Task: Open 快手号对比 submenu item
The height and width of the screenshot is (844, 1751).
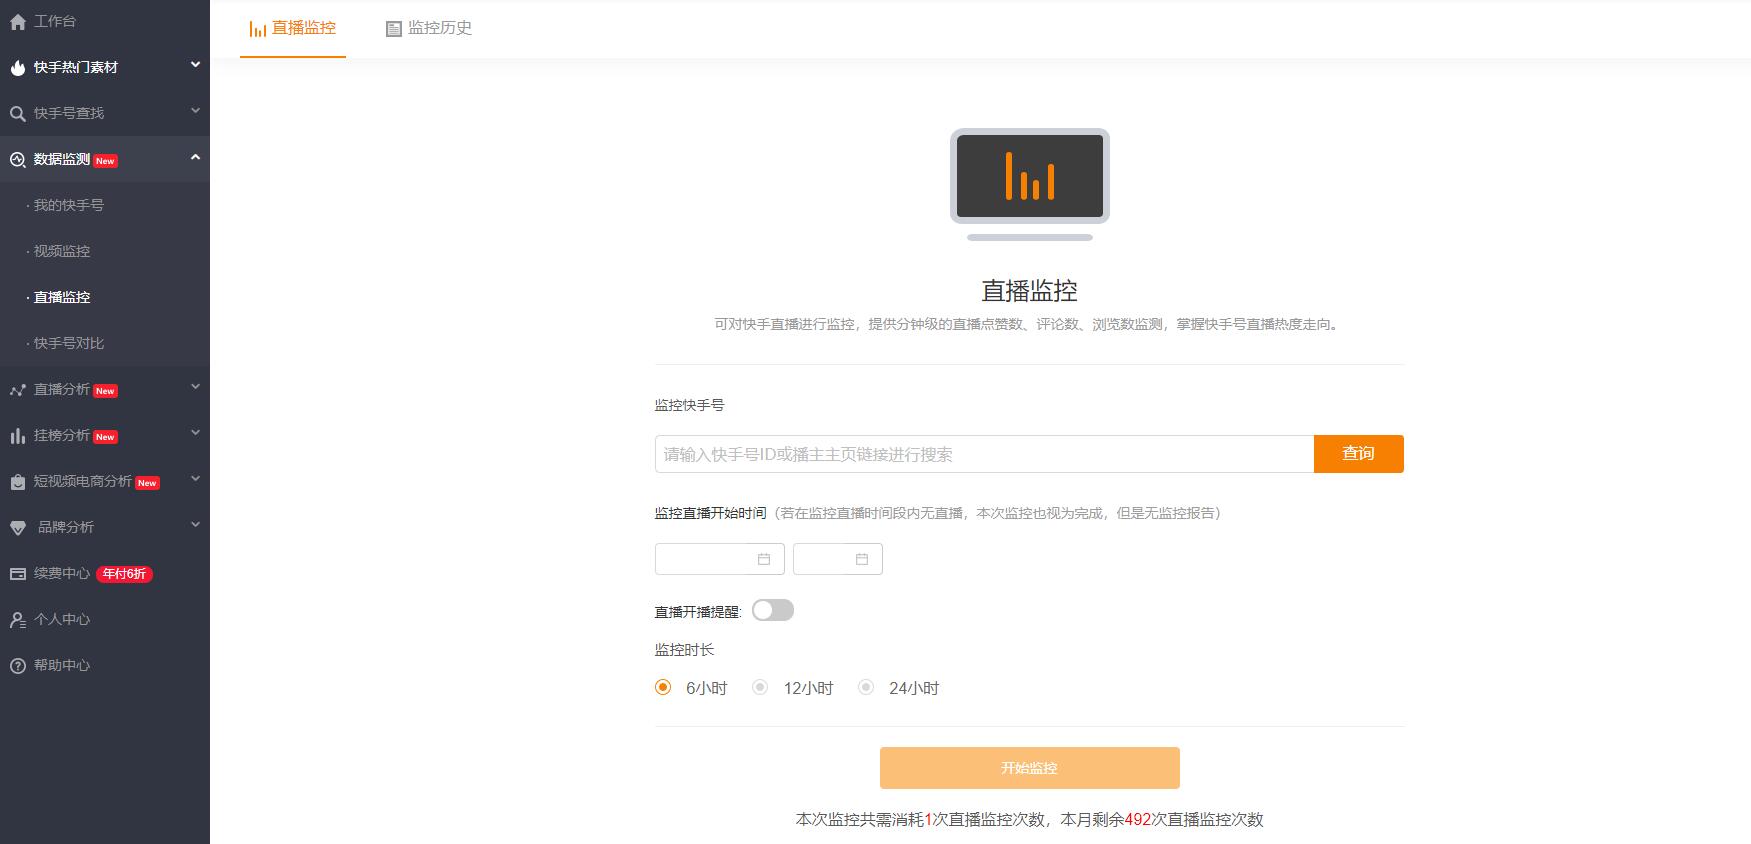Action: [x=69, y=344]
